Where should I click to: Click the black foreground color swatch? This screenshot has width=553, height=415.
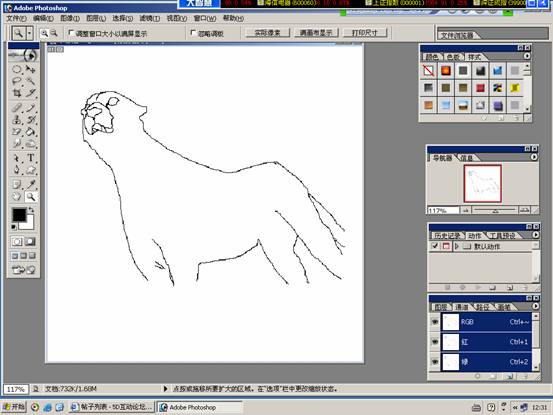coord(19,215)
